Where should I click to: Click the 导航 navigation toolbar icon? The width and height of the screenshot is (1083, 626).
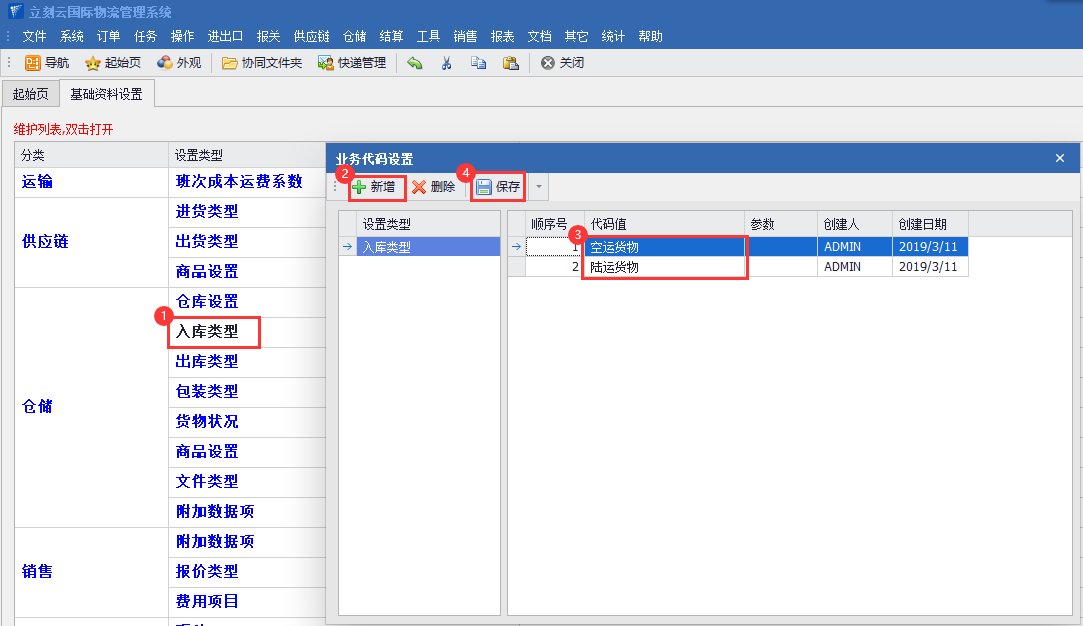point(47,63)
